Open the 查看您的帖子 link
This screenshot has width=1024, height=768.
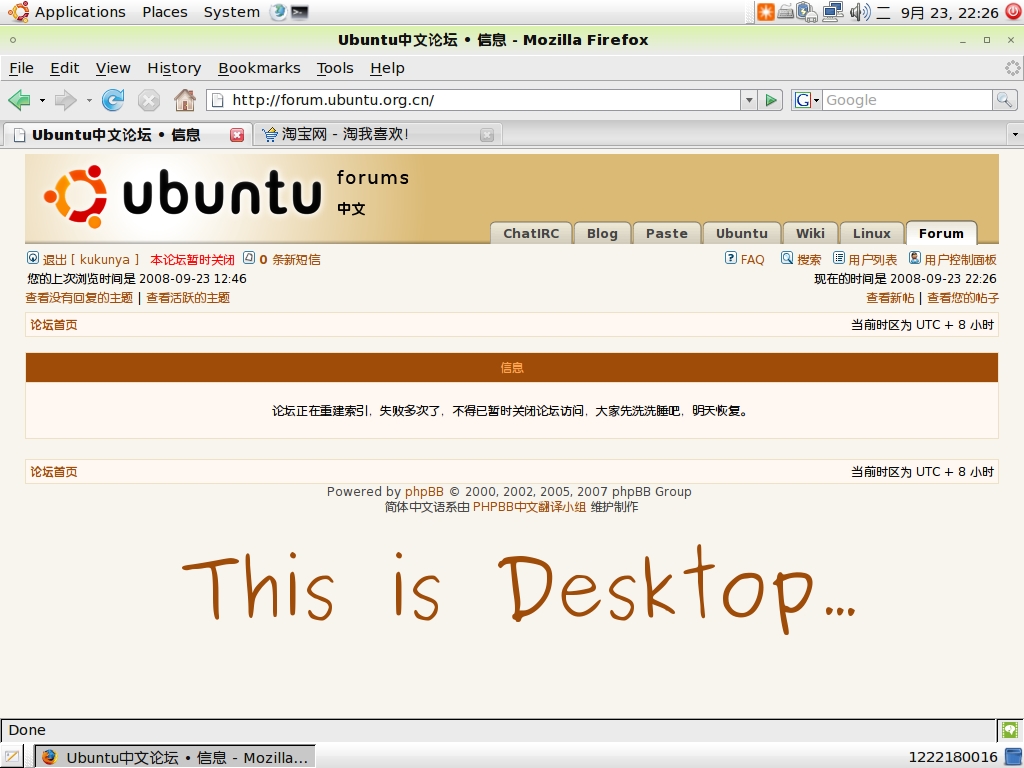(x=963, y=298)
